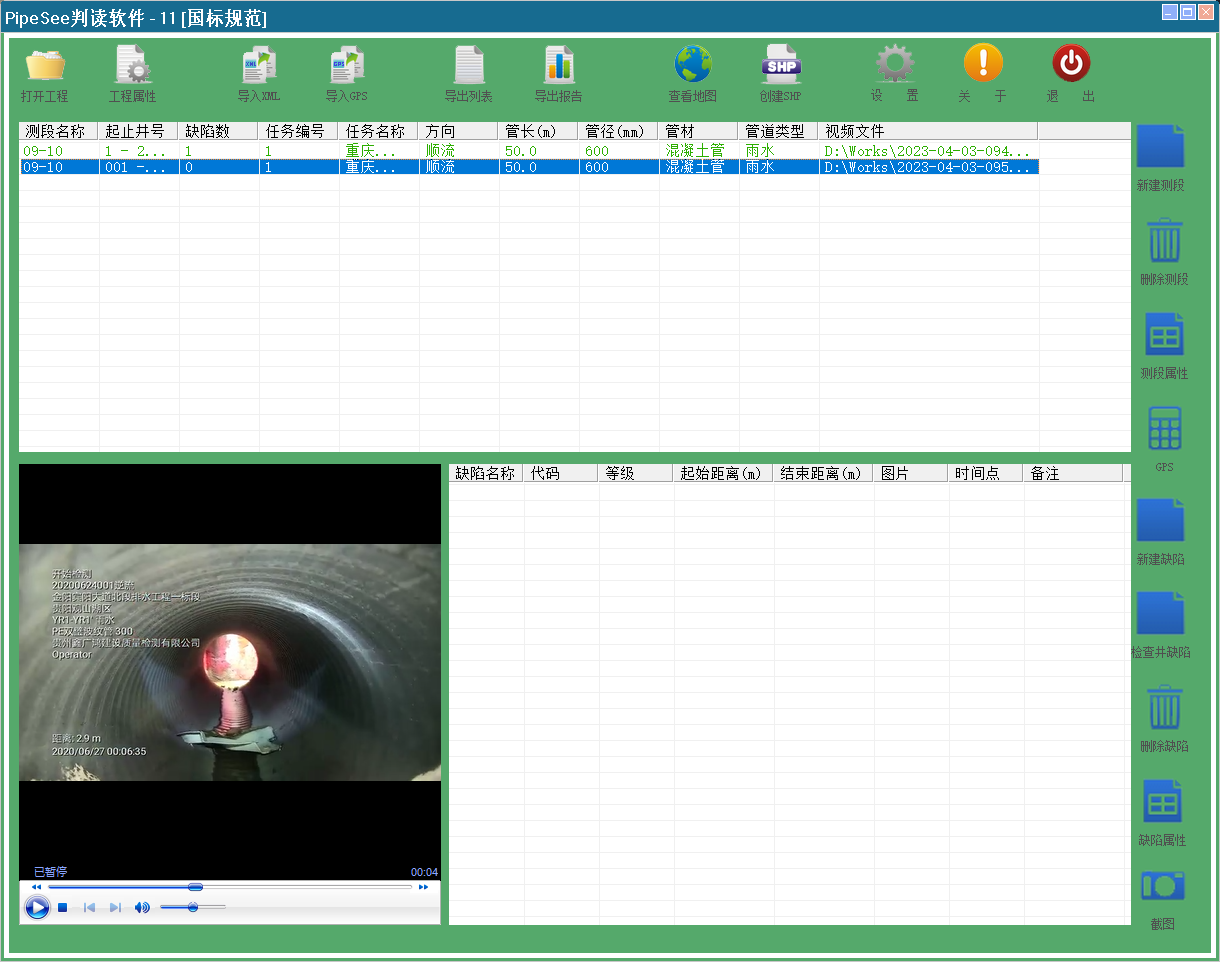The image size is (1220, 962).
Task: Click the 等级 header in defect table
Action: point(636,473)
